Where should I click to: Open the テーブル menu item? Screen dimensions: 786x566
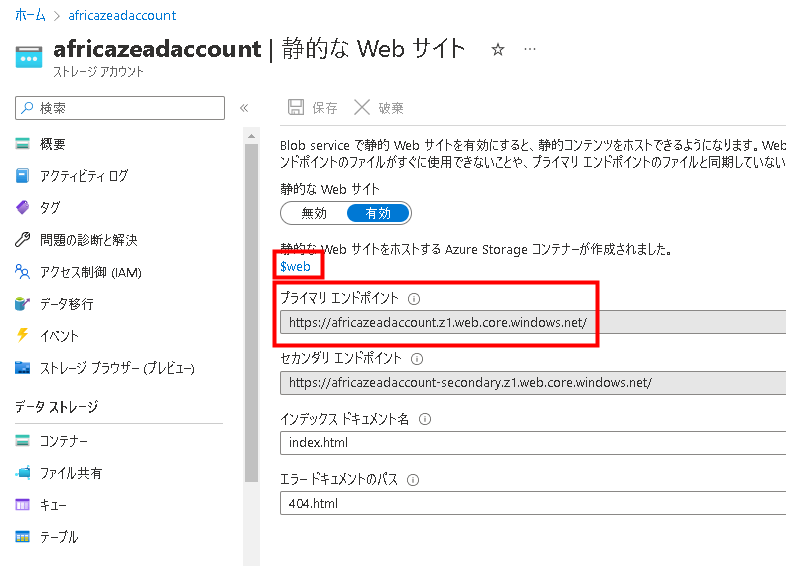pos(59,537)
